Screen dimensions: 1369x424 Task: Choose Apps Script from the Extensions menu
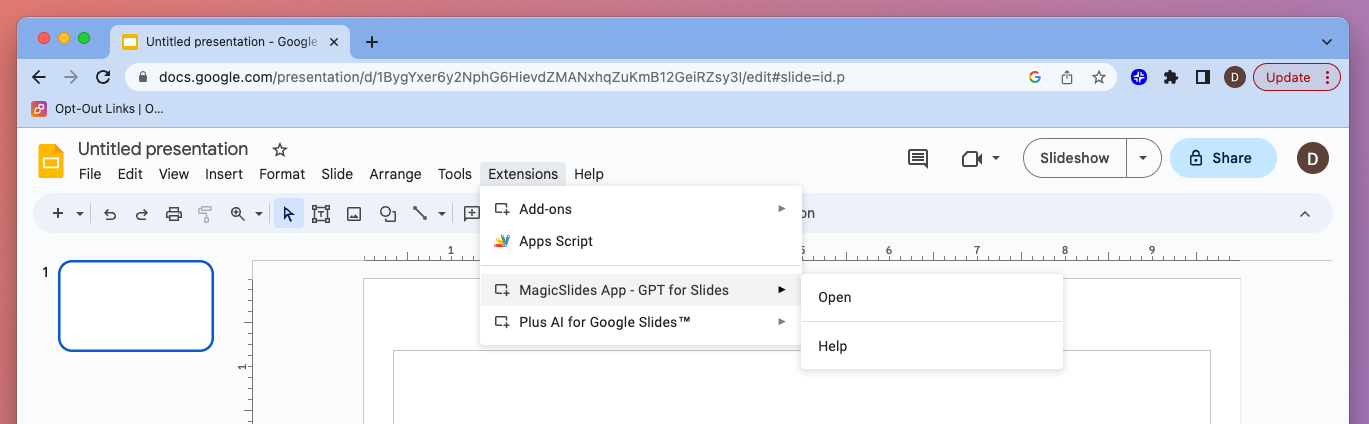641,241
